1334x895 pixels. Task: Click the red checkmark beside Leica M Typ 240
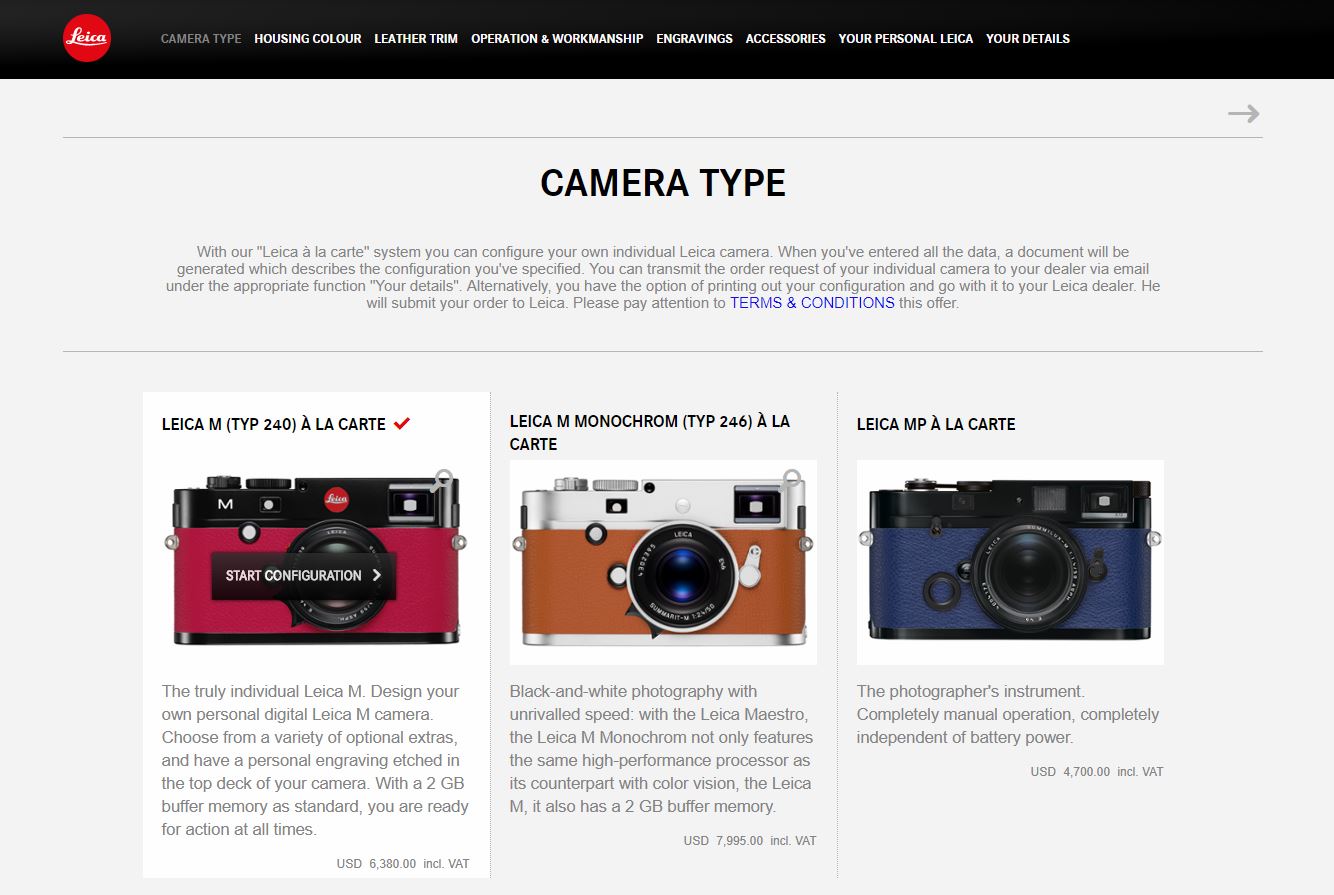[402, 423]
